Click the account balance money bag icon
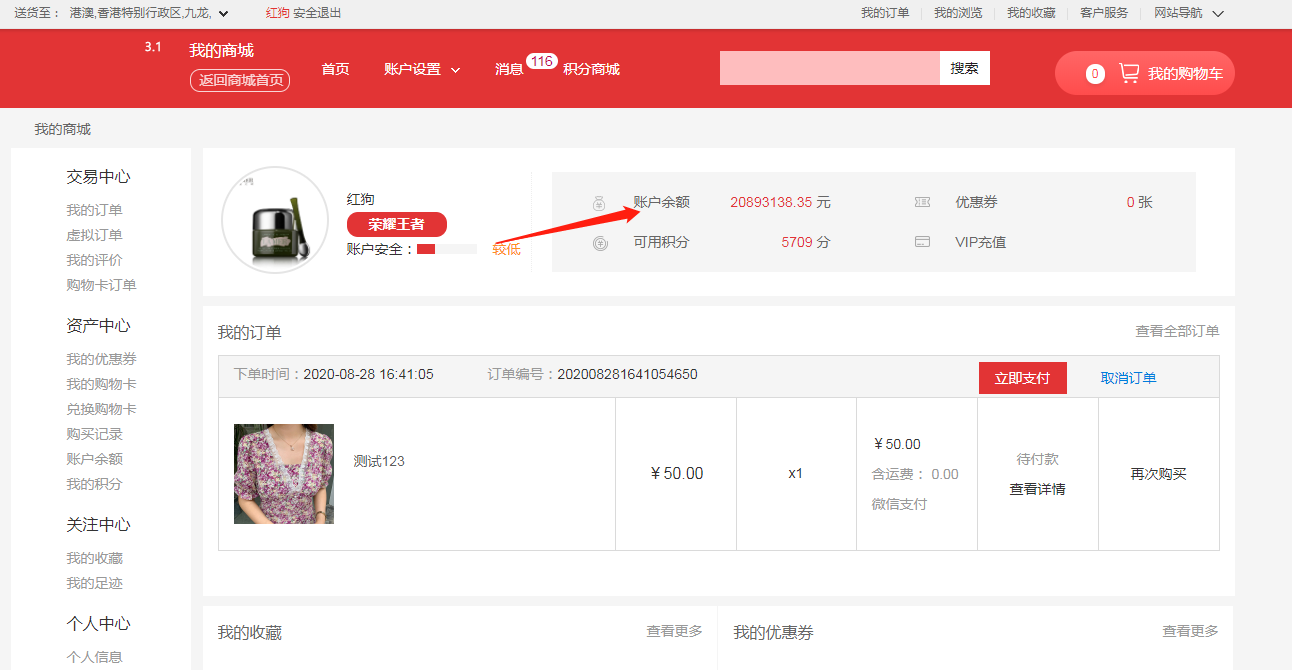 coord(599,203)
